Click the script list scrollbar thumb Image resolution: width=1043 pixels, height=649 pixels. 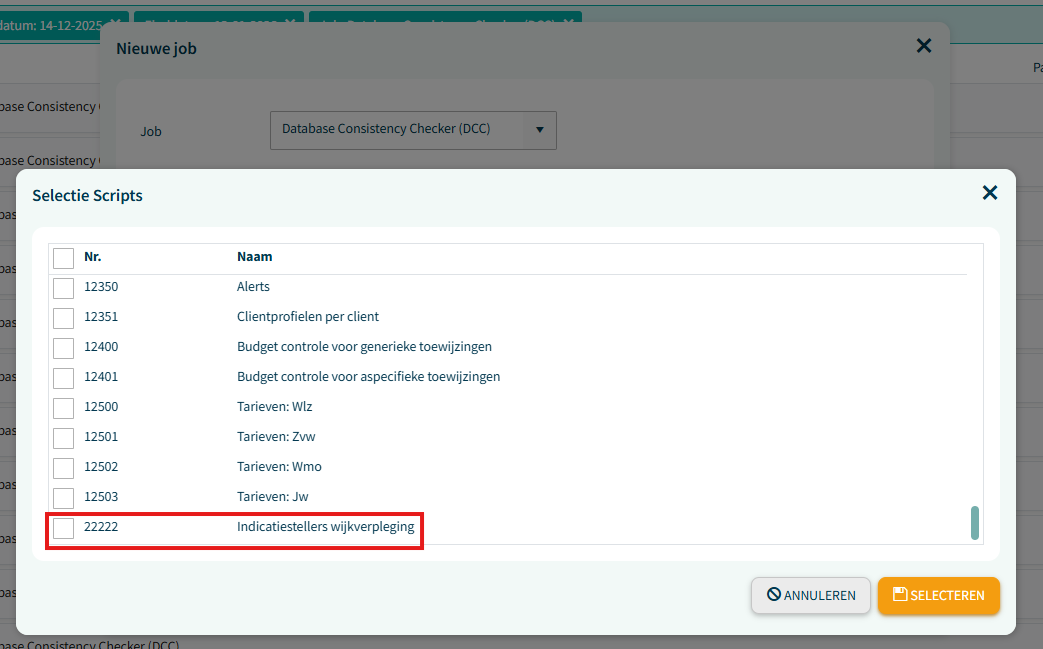click(975, 522)
